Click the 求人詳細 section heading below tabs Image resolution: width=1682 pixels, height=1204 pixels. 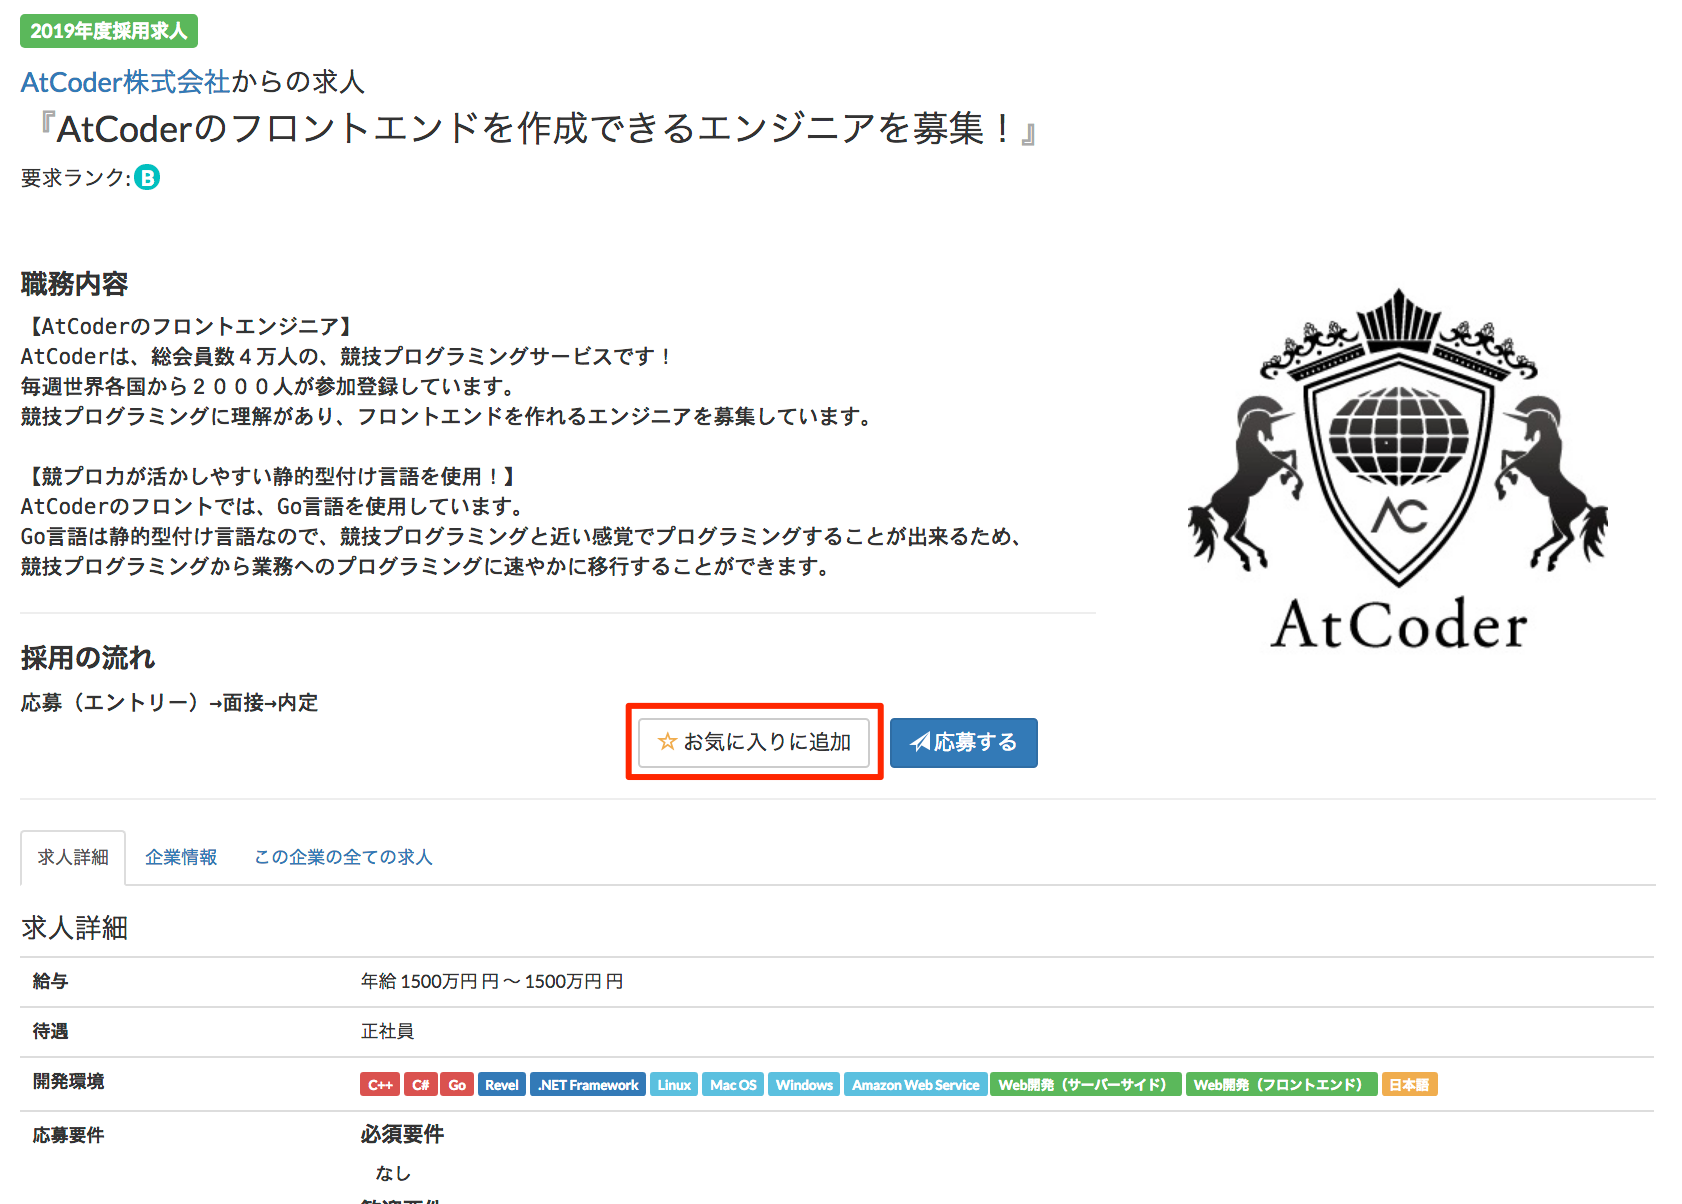74,928
